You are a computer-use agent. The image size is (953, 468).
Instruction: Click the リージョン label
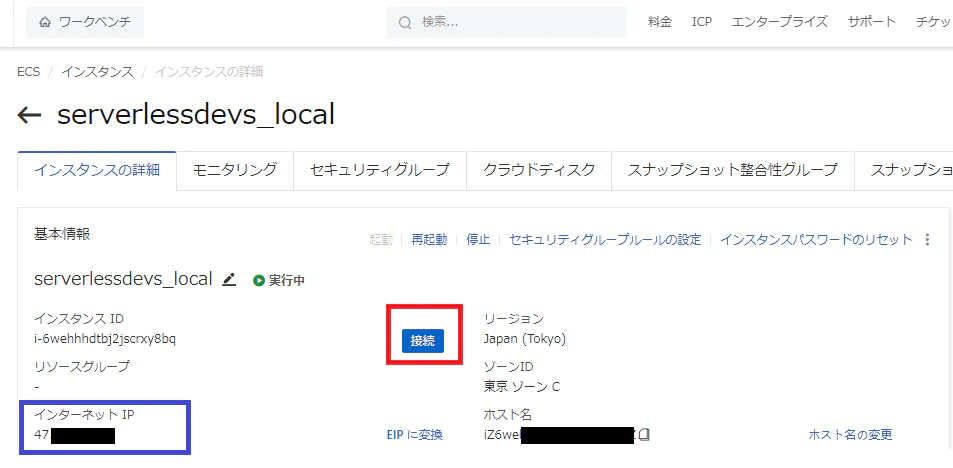513,318
